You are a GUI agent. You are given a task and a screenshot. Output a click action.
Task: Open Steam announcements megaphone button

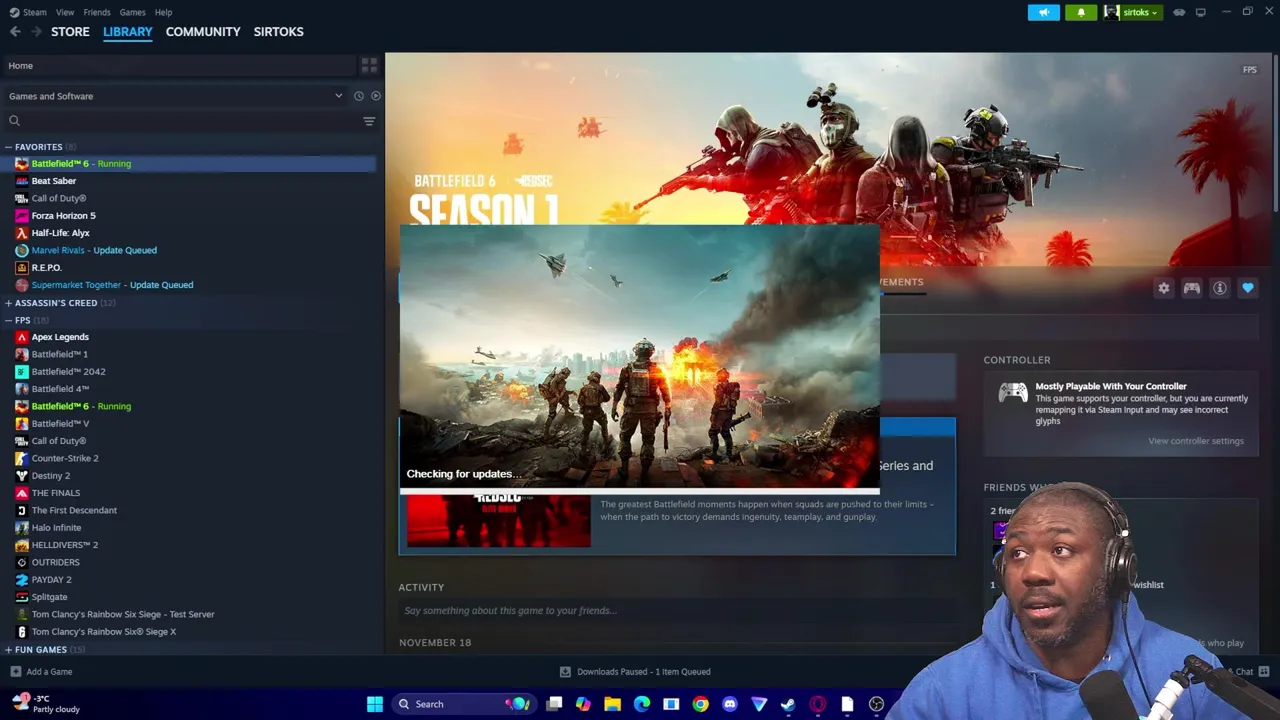(x=1043, y=12)
